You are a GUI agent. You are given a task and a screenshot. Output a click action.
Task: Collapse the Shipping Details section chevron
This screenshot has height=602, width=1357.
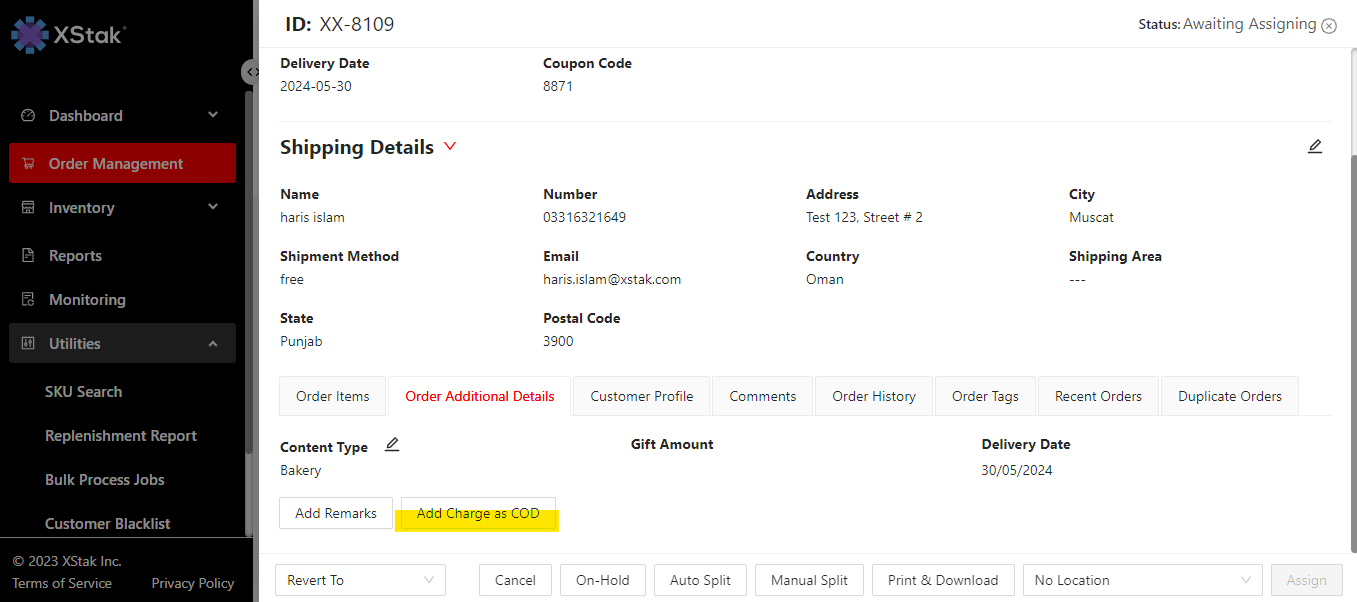[450, 147]
